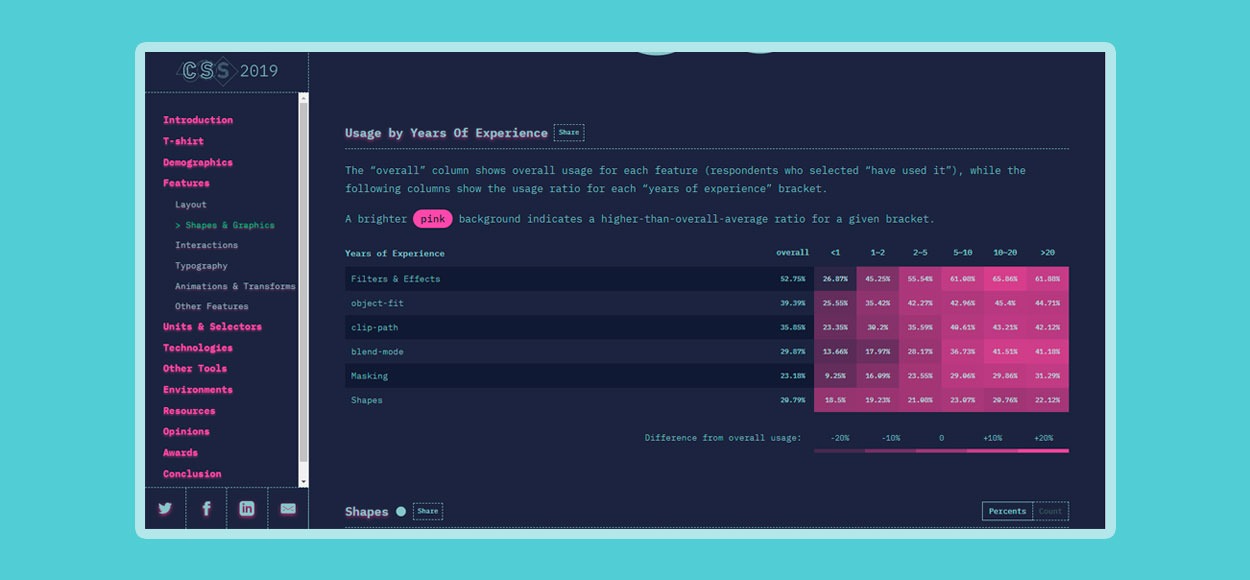Open the Opinions section
Screen dimensions: 1250x580
186,432
